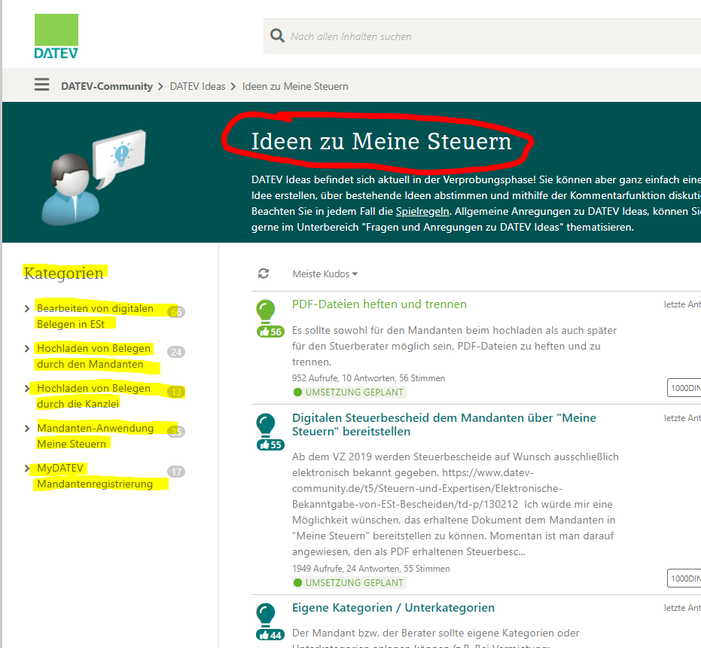Give kudos on the 44-votes thumbs-up badge
Image resolution: width=701 pixels, height=648 pixels.
click(x=270, y=635)
